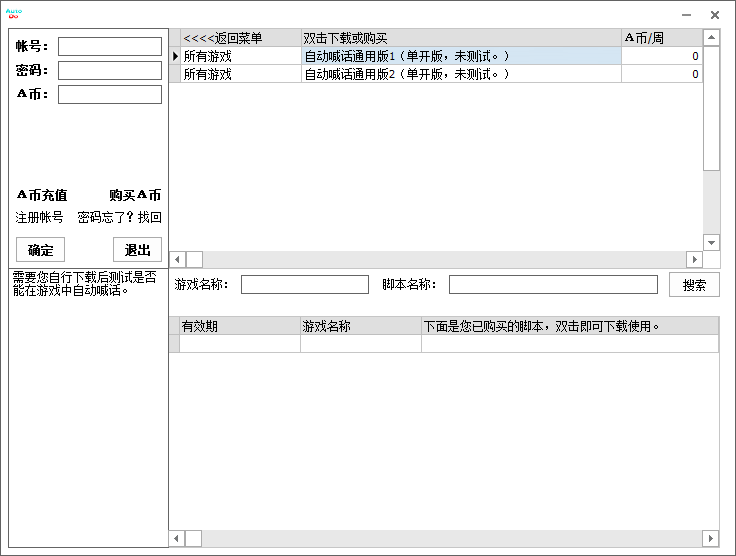Click the upper list's scroll right arrow
Image resolution: width=736 pixels, height=556 pixels.
point(695,259)
